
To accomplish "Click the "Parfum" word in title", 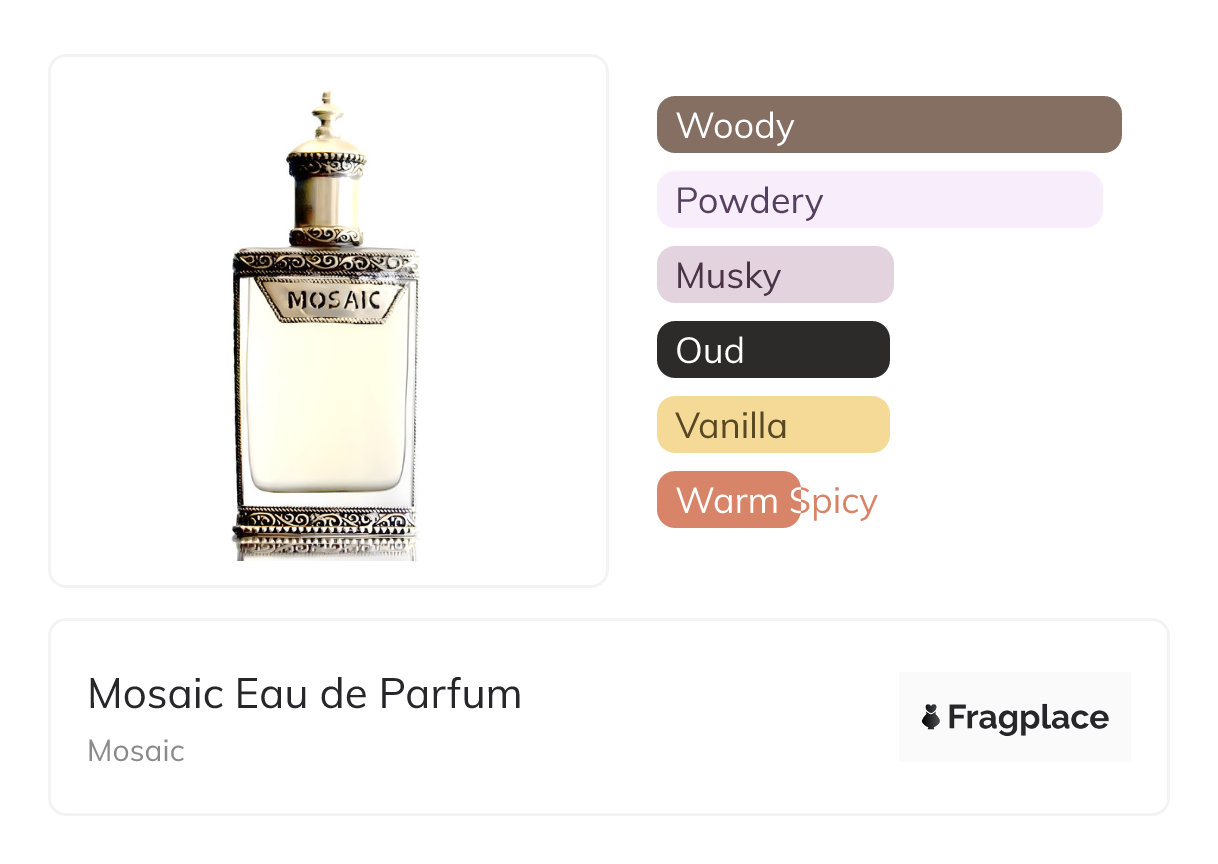I will [462, 694].
